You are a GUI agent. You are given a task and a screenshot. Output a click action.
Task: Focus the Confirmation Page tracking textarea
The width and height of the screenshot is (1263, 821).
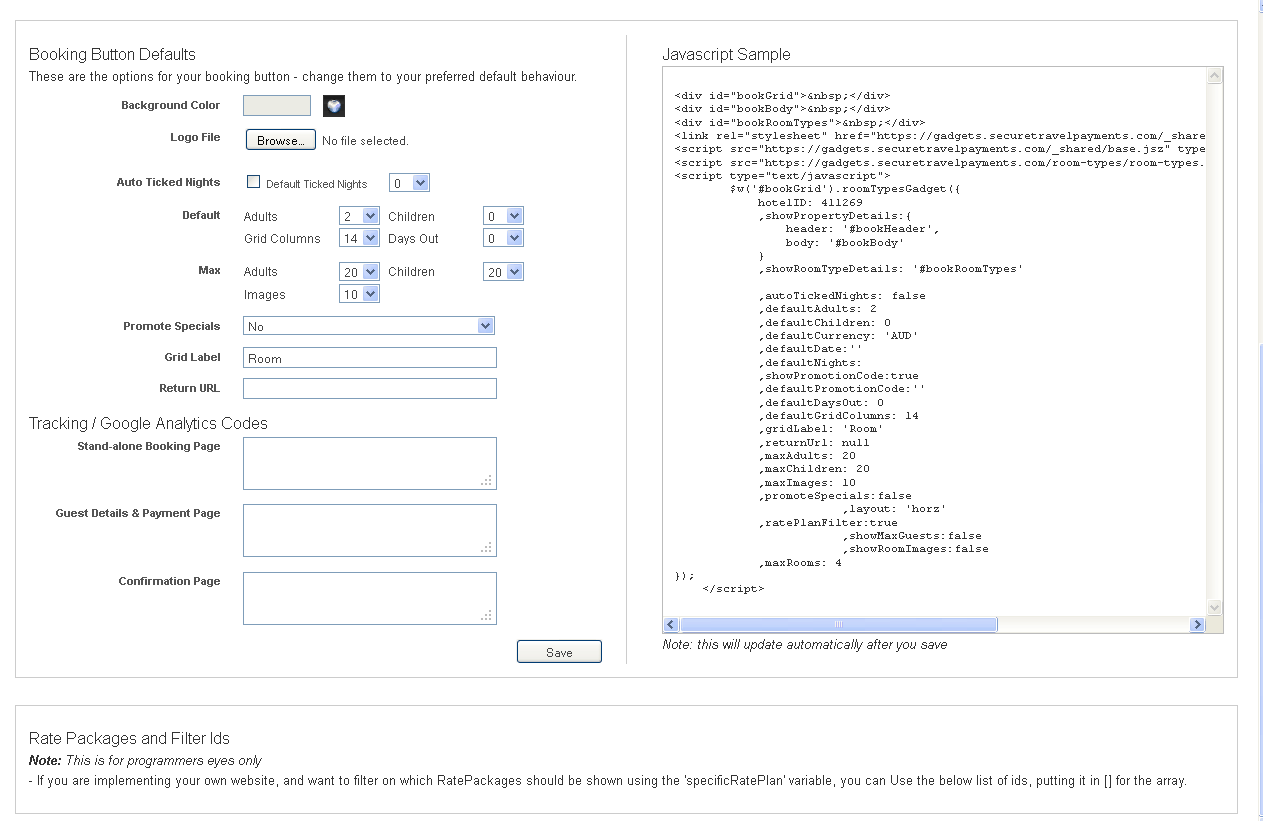[x=370, y=598]
